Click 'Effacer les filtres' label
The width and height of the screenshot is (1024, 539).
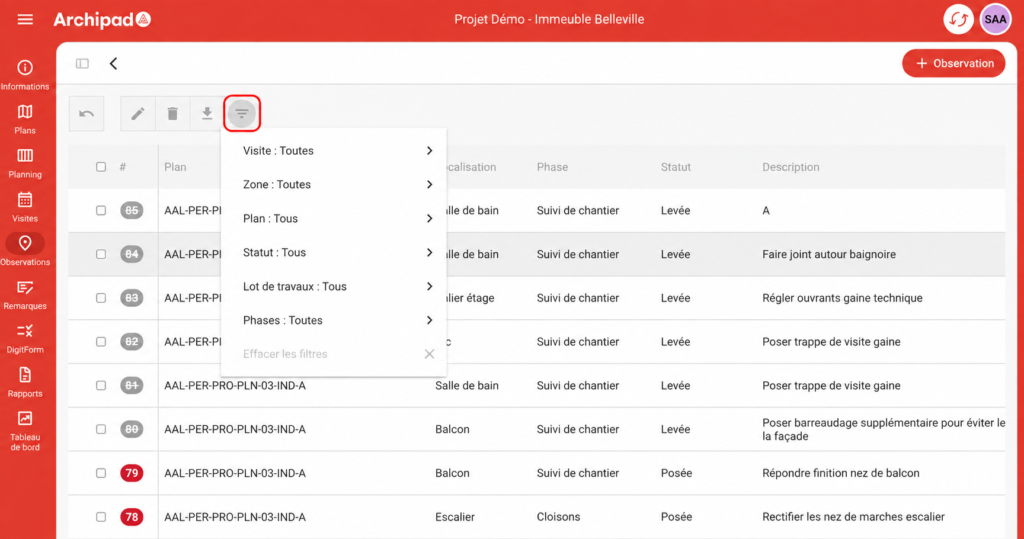pos(285,354)
